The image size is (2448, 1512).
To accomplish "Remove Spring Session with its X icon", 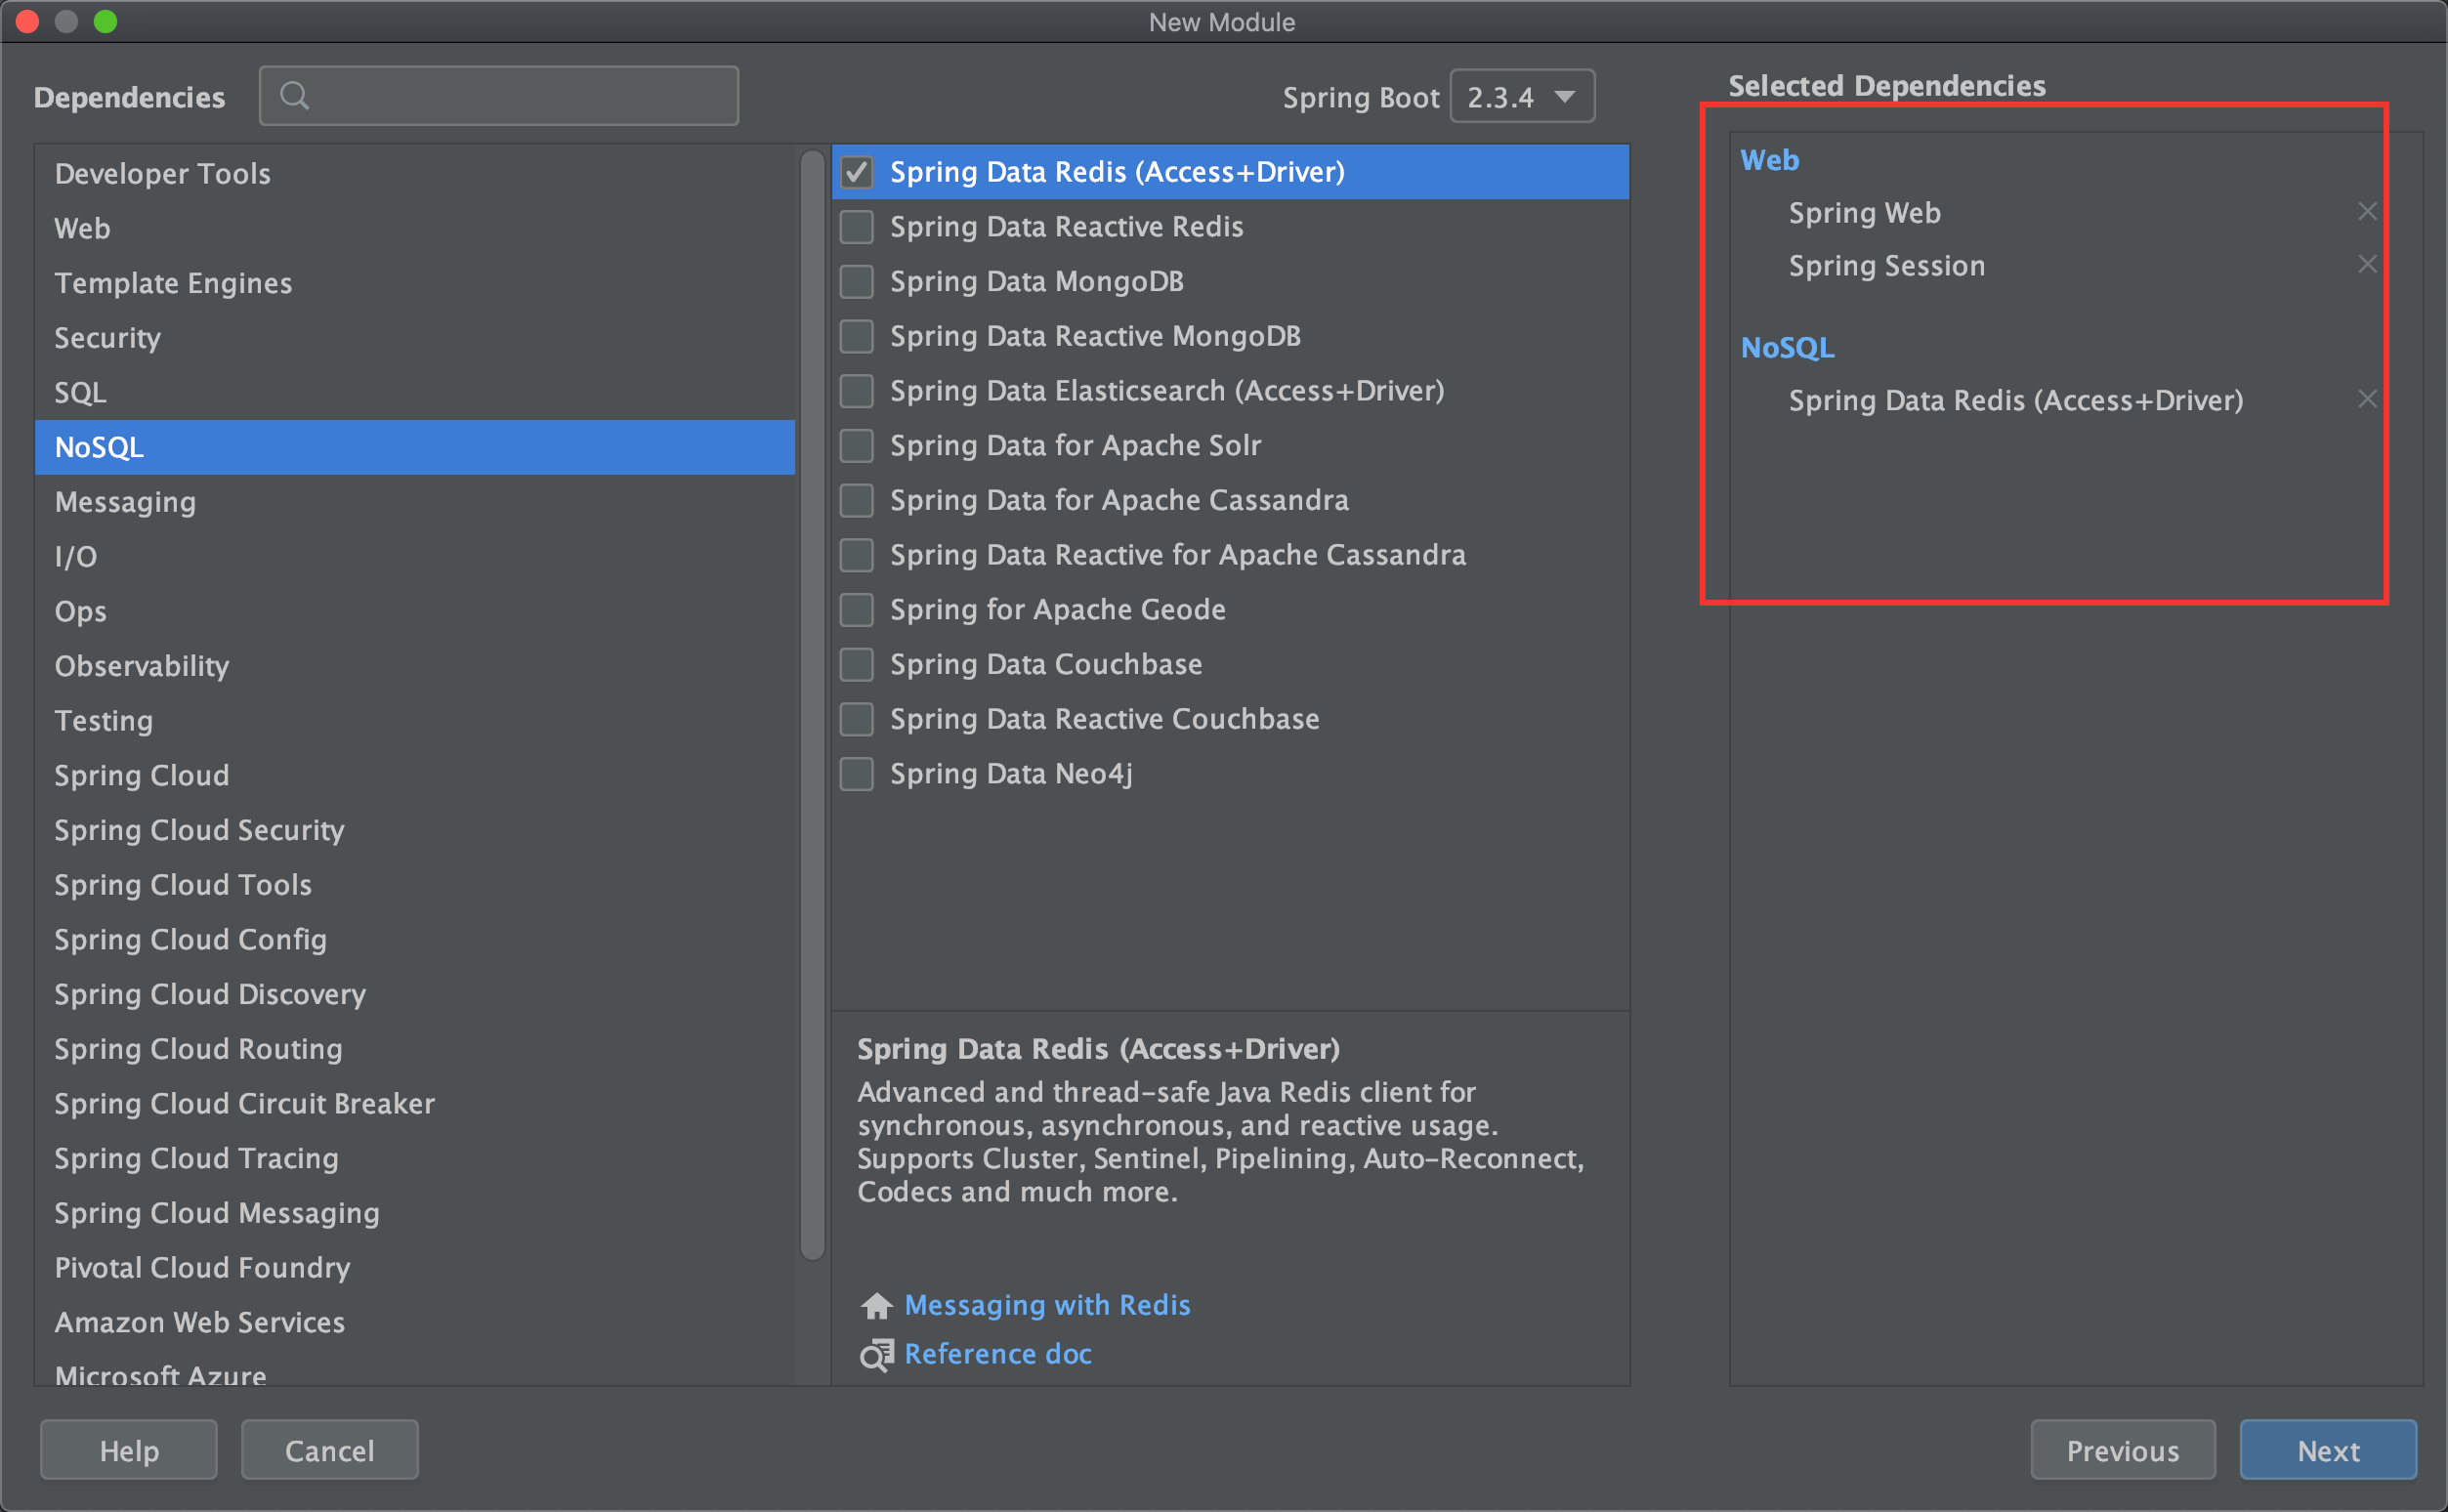I will pos(2366,265).
